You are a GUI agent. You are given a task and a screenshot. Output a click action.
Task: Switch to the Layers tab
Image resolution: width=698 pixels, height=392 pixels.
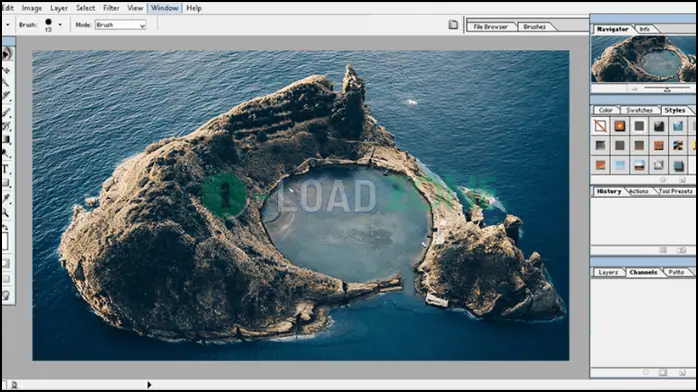[608, 272]
